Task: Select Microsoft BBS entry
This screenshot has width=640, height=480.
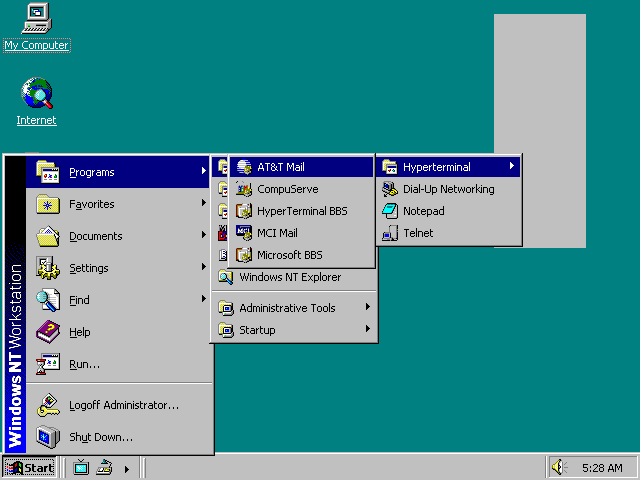Action: tap(301, 255)
